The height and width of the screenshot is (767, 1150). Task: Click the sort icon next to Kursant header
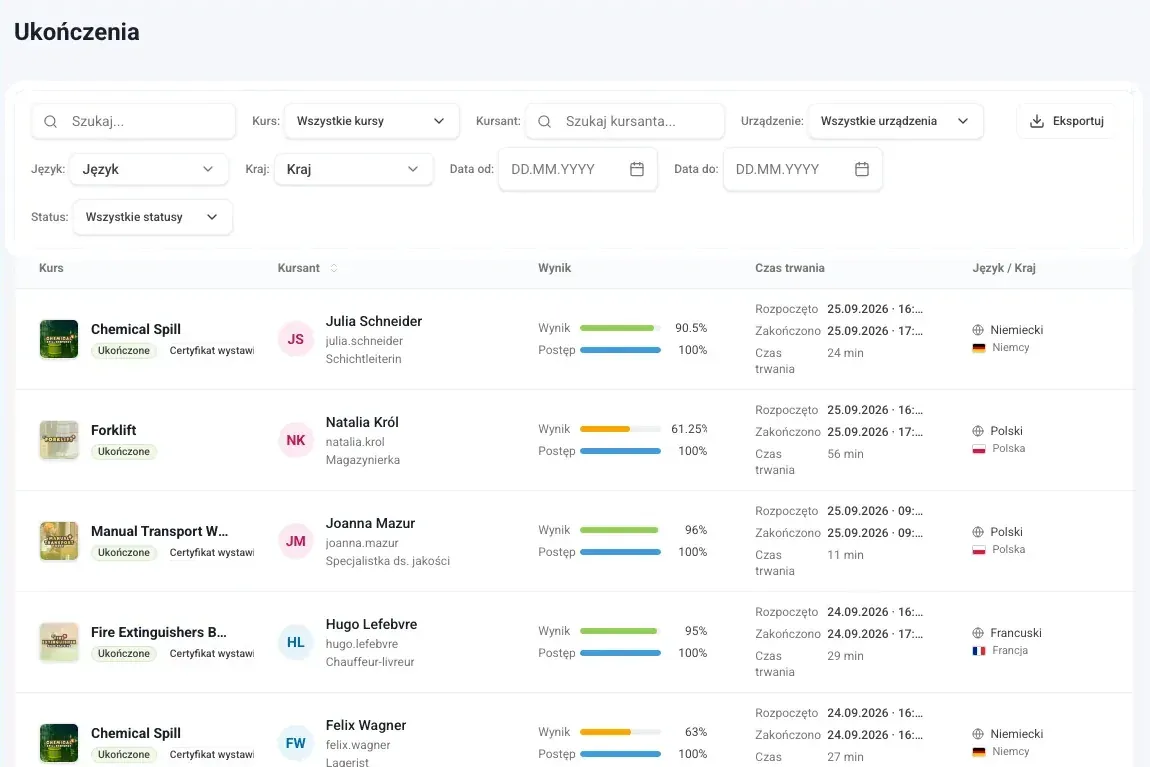pos(334,268)
